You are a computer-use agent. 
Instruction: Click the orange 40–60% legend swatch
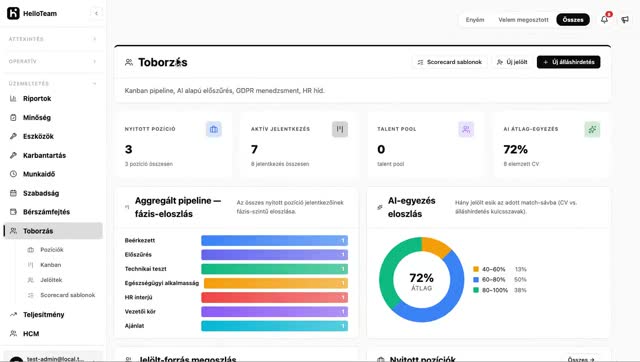pyautogui.click(x=476, y=269)
